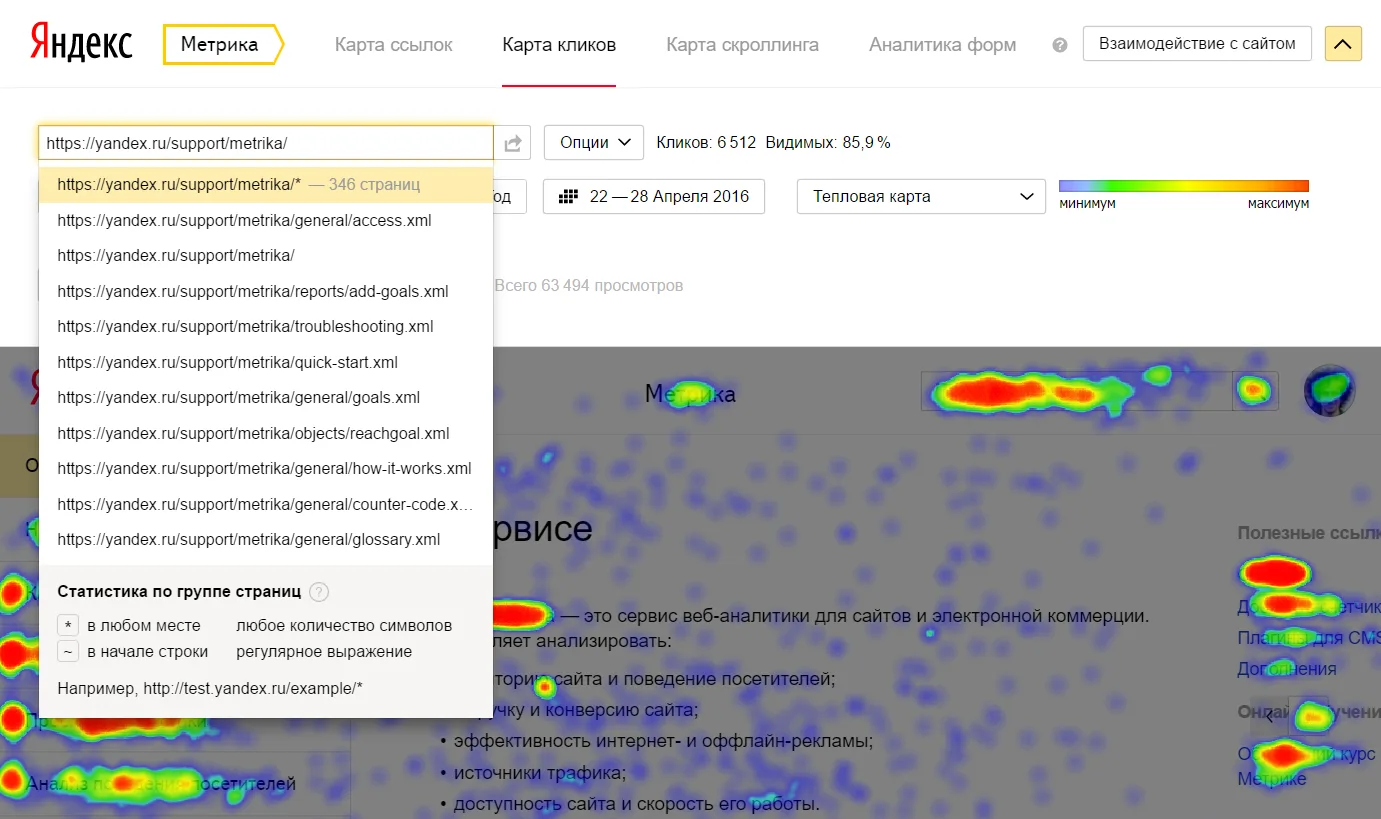Image resolution: width=1381 pixels, height=819 pixels.
Task: Switch to the Карта ссылок tab
Action: pos(394,45)
